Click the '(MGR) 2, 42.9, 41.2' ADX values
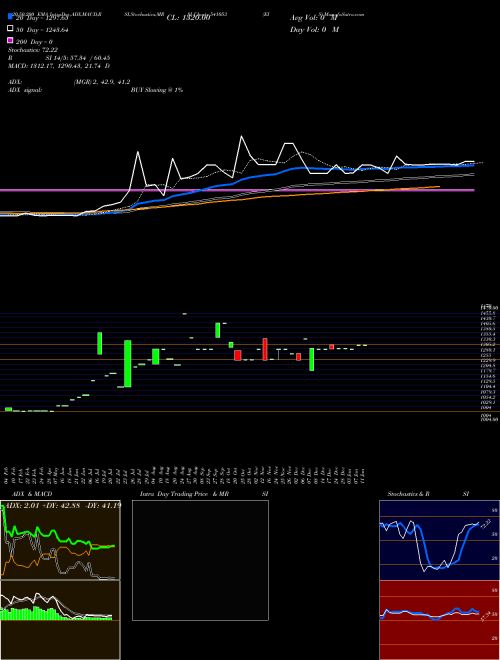 click(101, 82)
